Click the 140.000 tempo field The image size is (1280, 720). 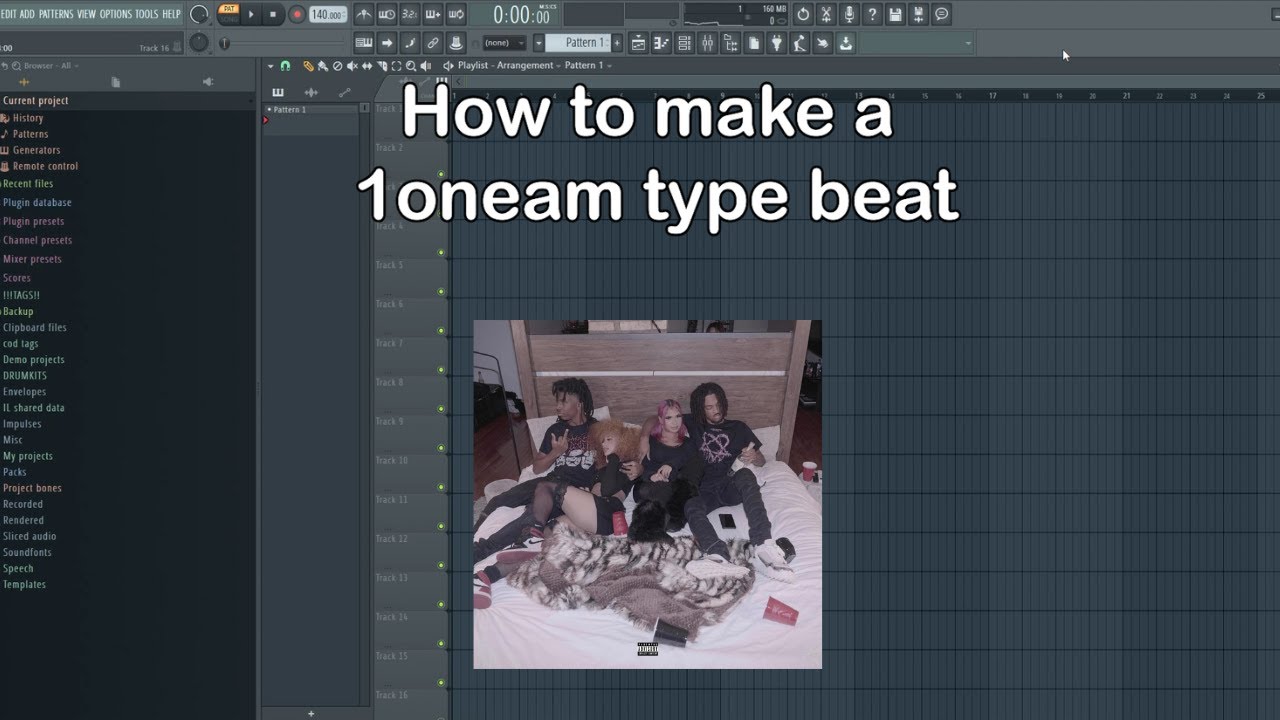(x=327, y=14)
